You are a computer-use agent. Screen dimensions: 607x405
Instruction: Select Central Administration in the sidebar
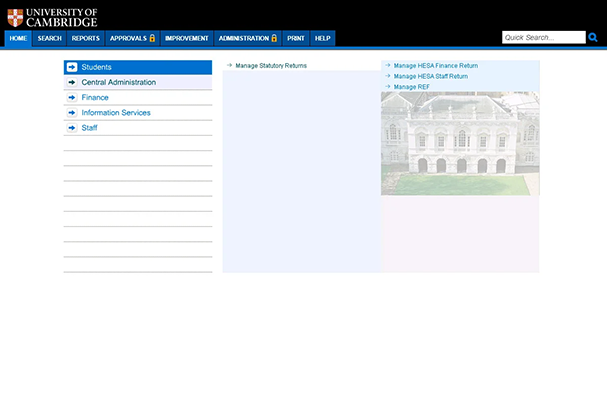pyautogui.click(x=138, y=82)
